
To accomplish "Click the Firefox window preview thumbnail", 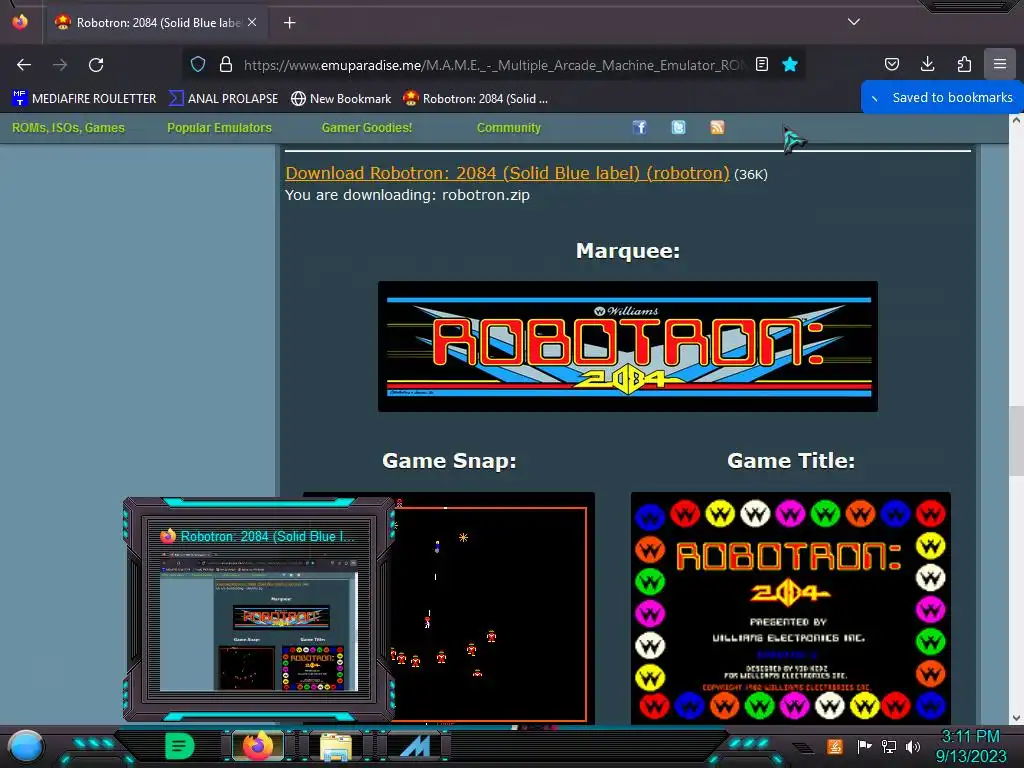I will (259, 620).
